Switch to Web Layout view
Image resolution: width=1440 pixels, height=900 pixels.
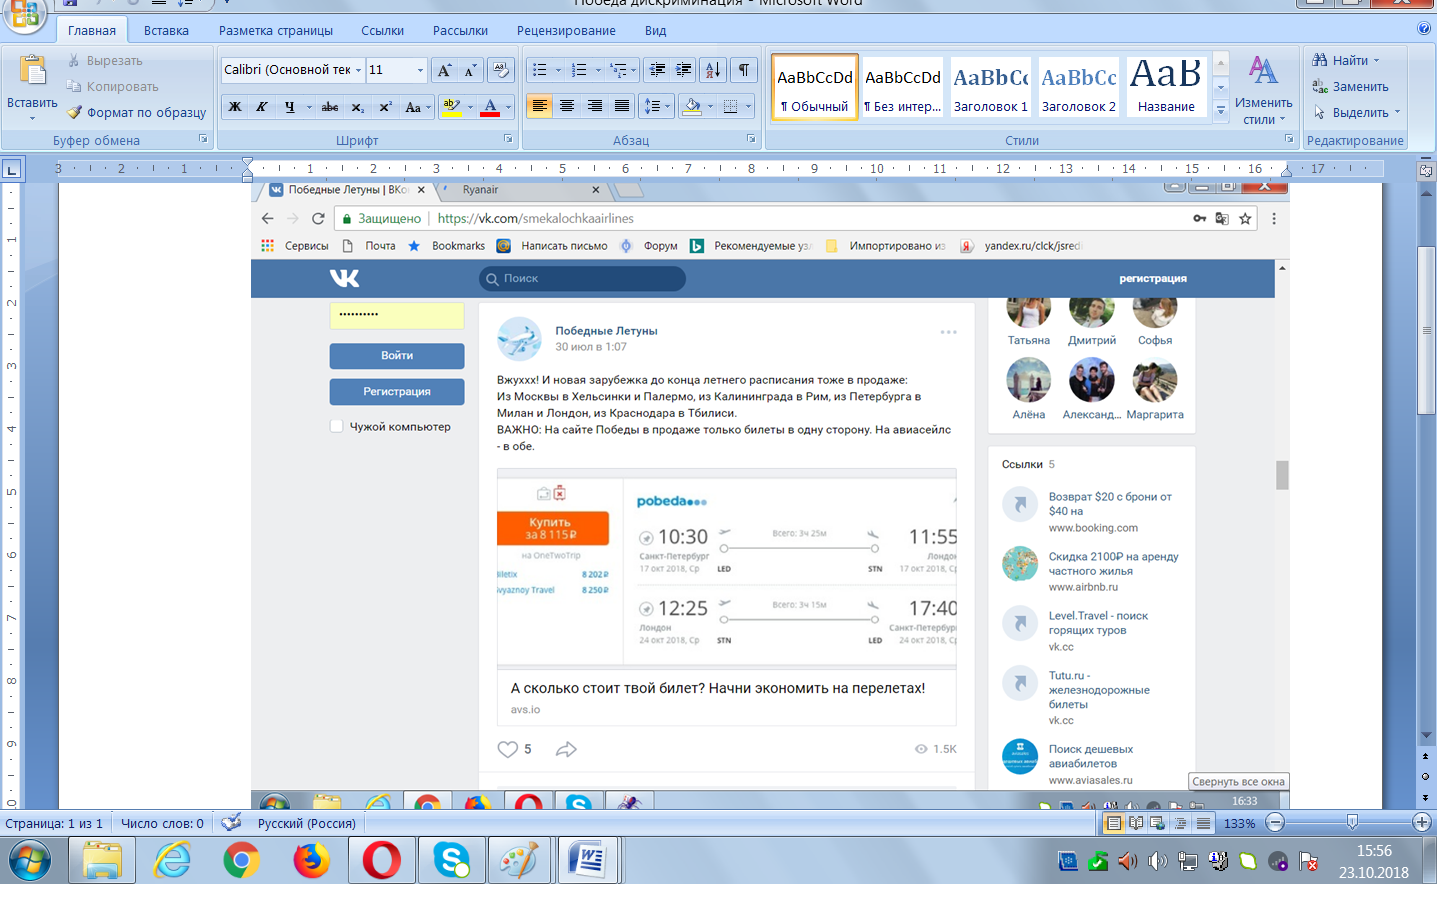tap(1158, 823)
